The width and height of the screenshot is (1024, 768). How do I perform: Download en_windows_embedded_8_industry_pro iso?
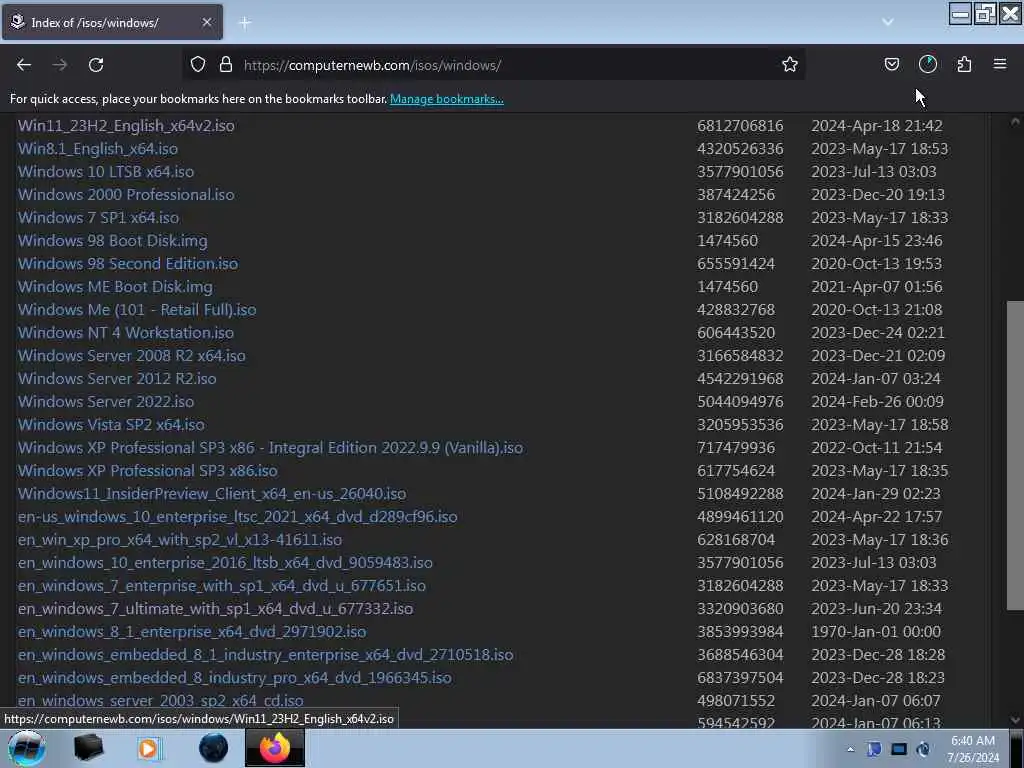coord(234,677)
